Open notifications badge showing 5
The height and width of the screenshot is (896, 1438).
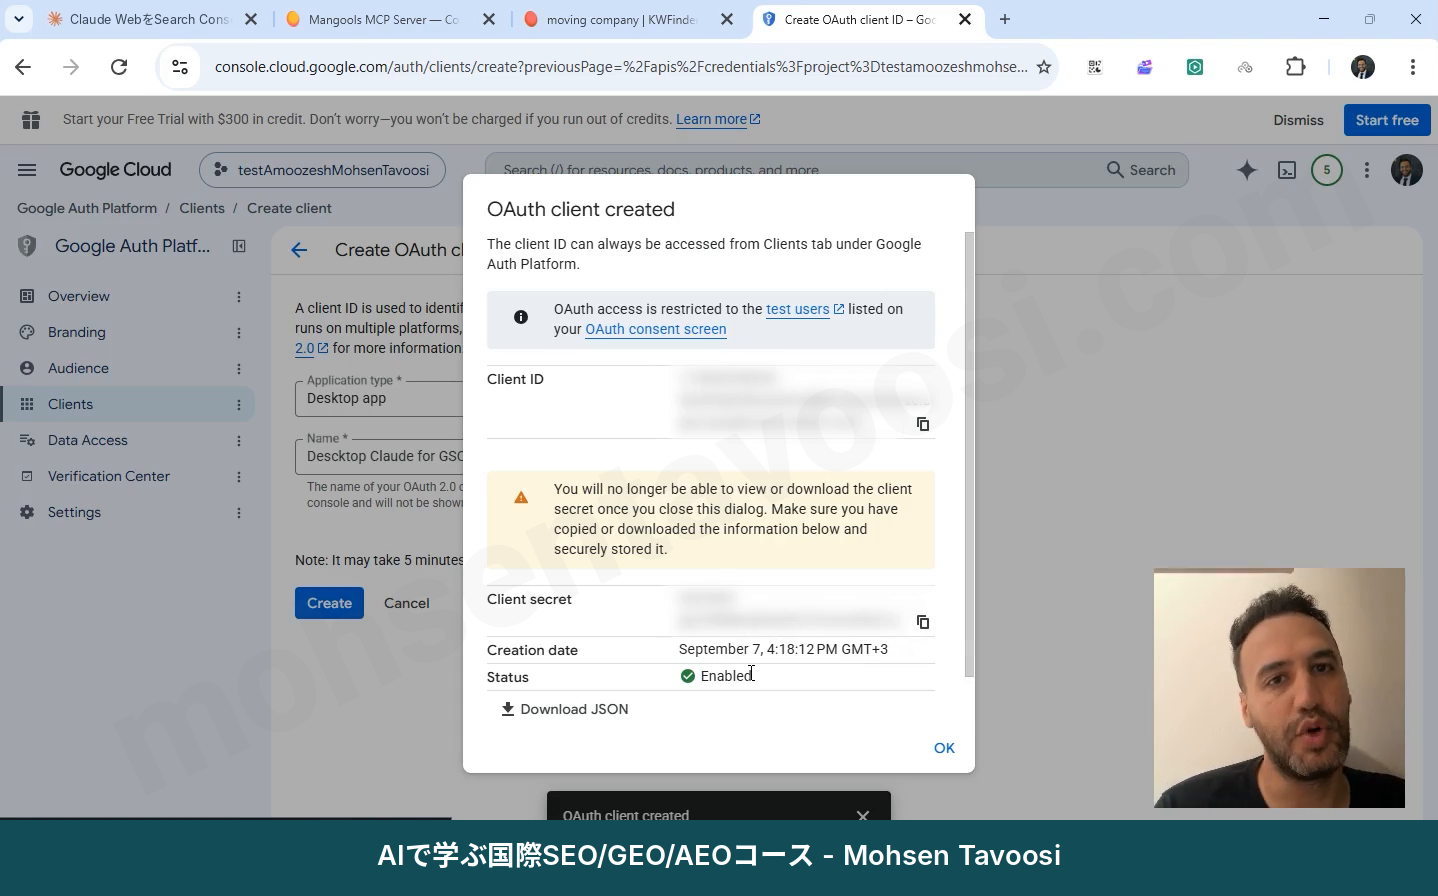click(x=1327, y=170)
